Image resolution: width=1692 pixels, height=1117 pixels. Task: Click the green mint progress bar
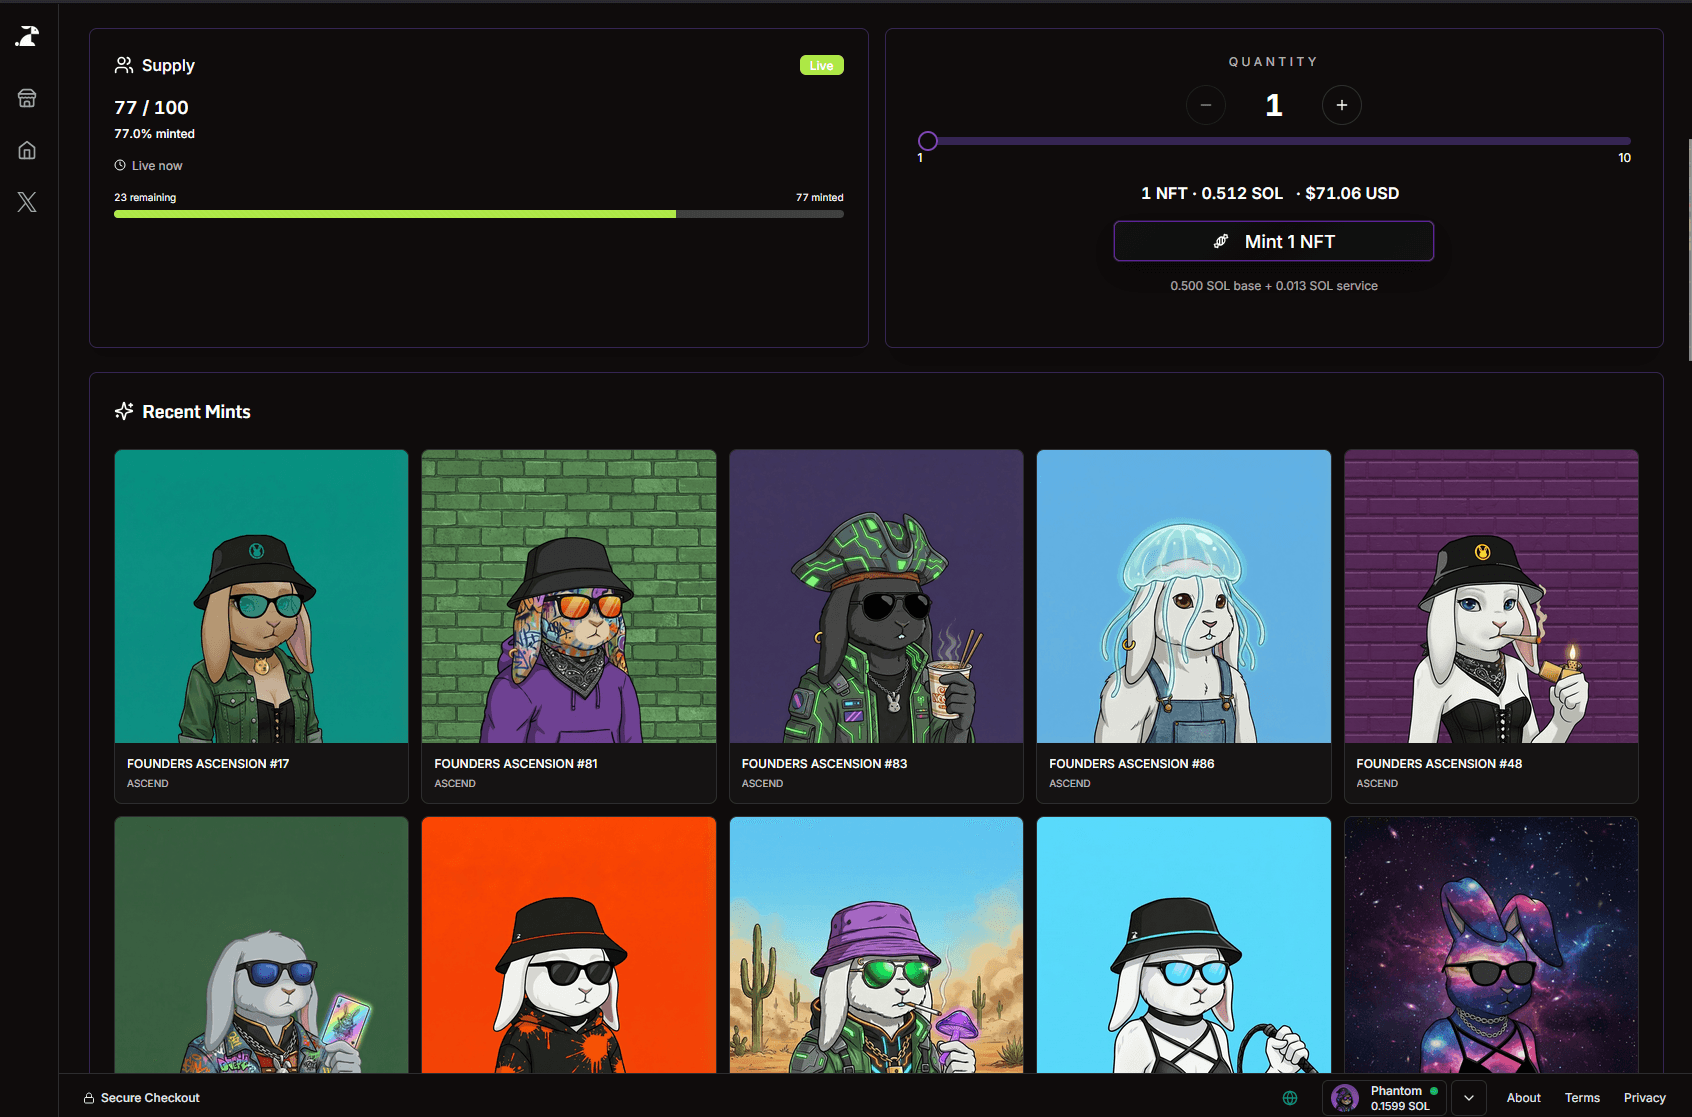[x=395, y=214]
